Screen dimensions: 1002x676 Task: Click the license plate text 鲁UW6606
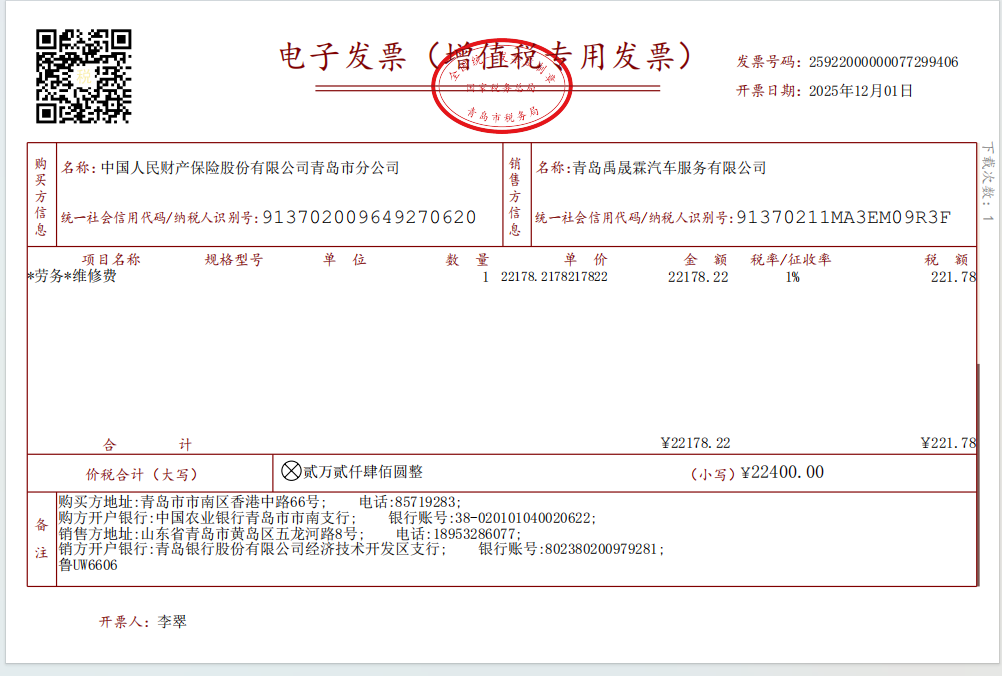pyautogui.click(x=88, y=565)
